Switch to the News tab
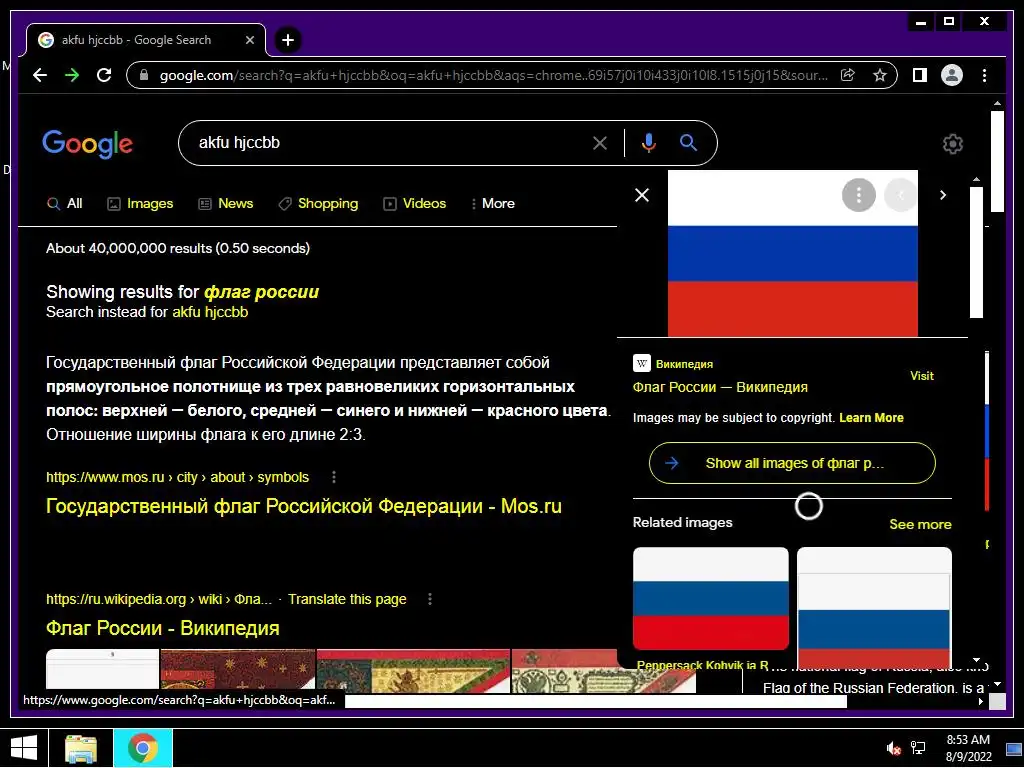 (x=226, y=204)
